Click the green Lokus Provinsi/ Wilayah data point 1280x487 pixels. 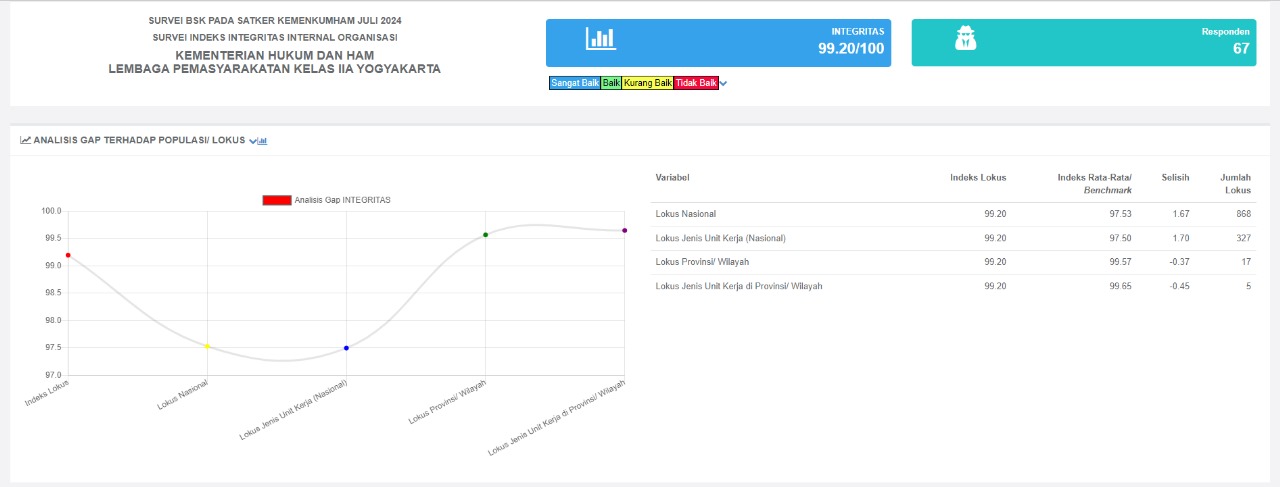tap(485, 235)
